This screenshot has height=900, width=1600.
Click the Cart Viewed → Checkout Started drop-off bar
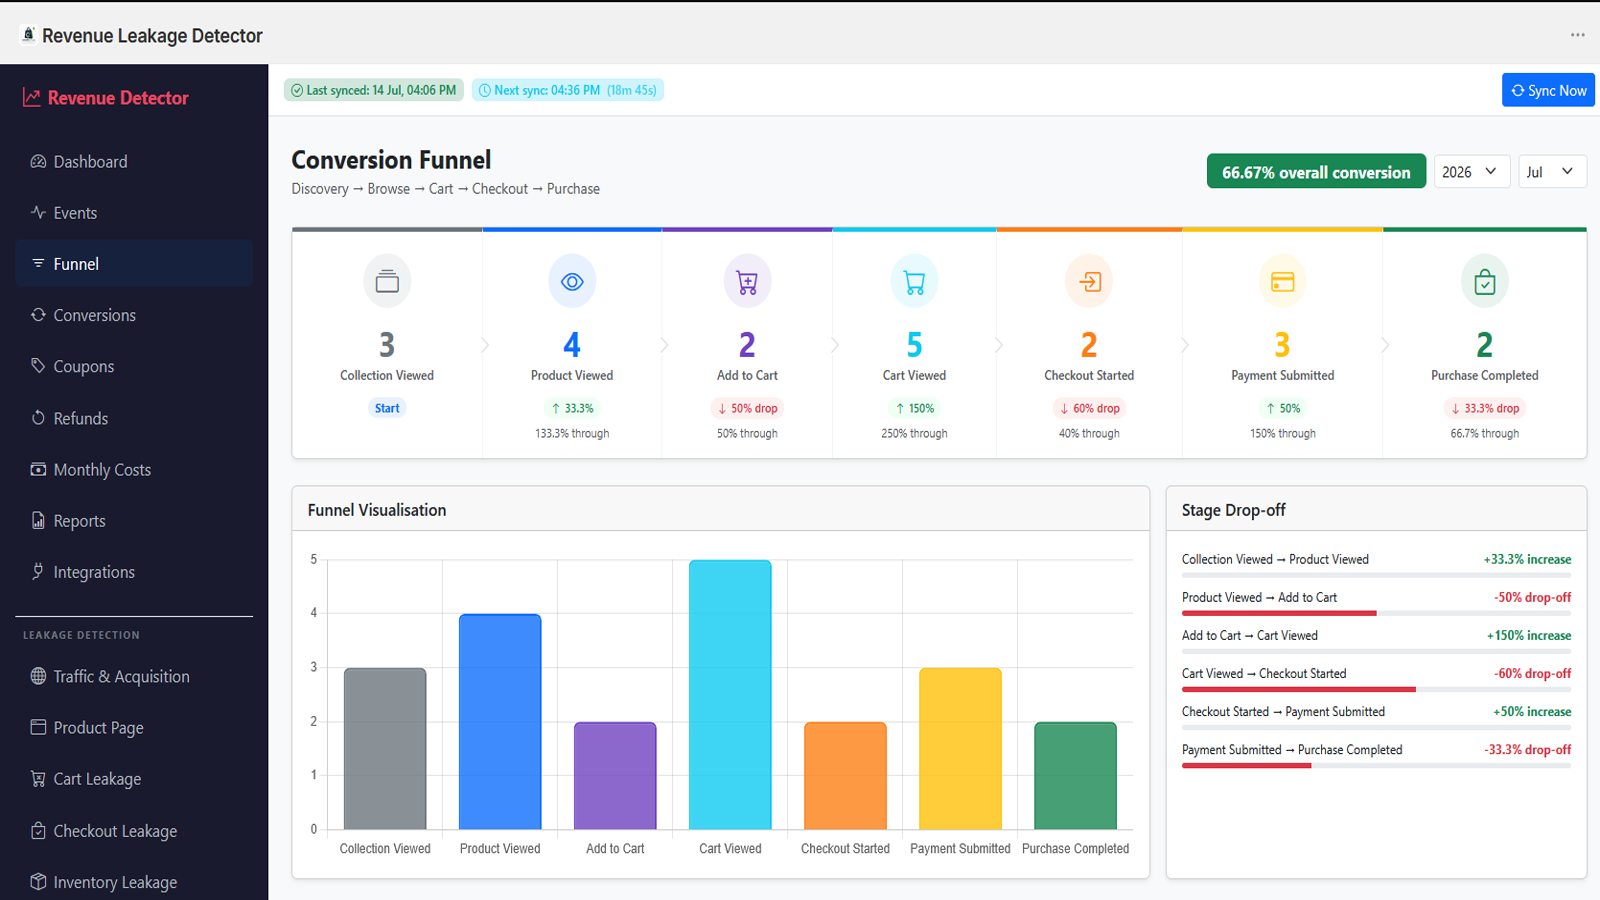coord(1376,690)
